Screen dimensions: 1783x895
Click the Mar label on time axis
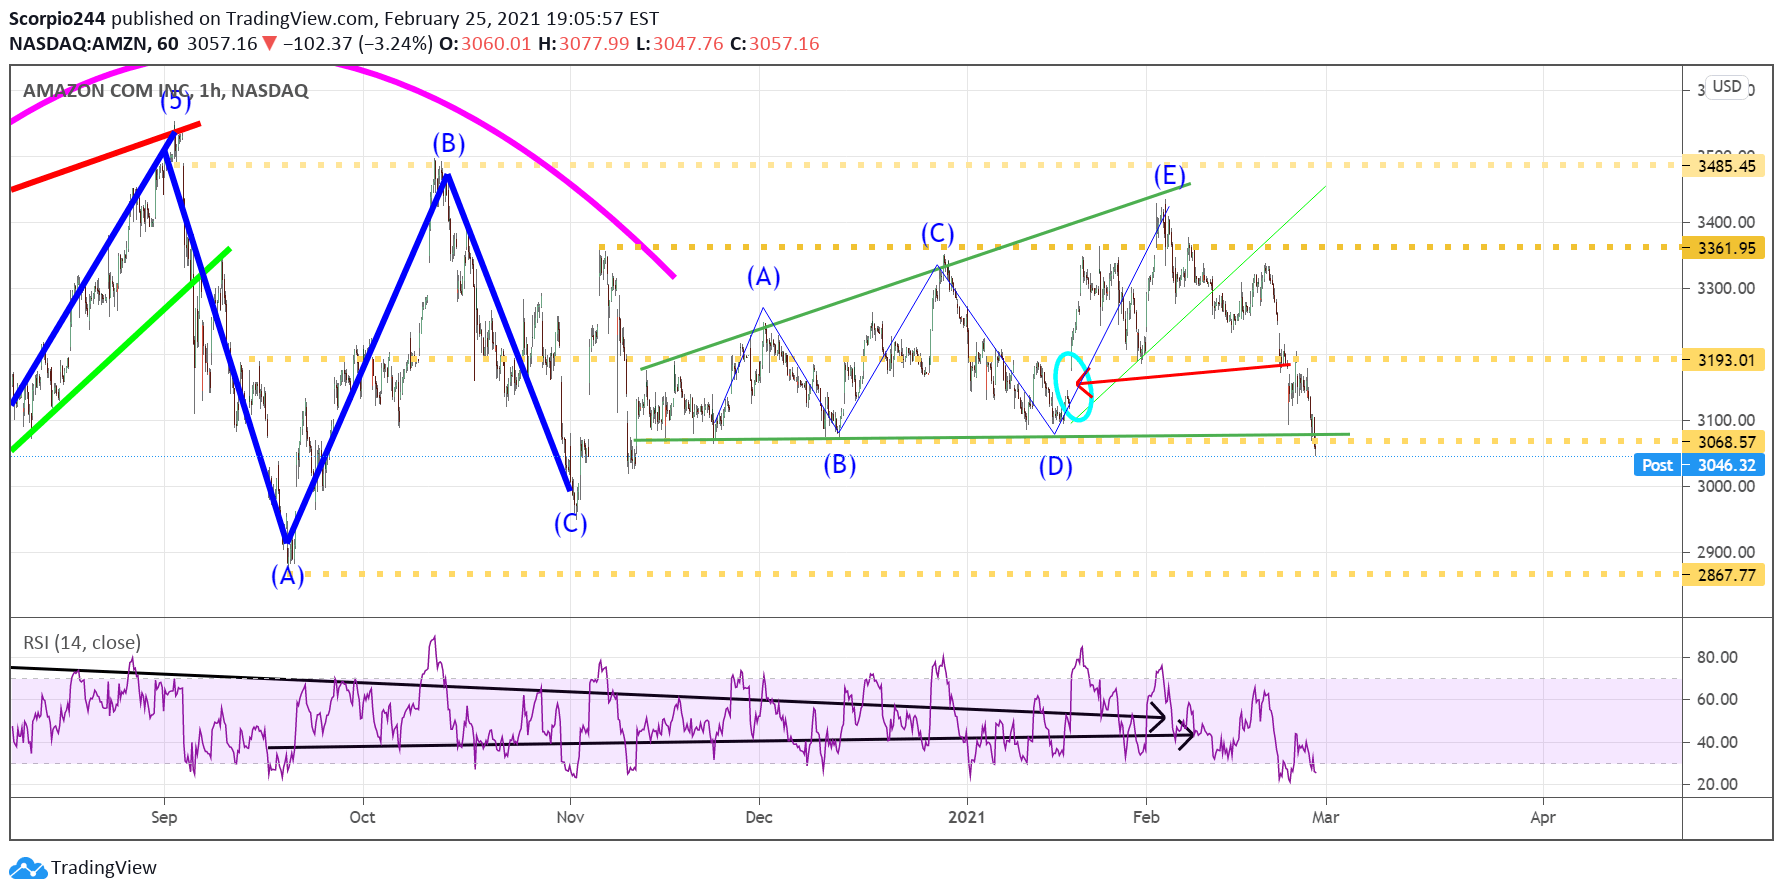point(1325,817)
